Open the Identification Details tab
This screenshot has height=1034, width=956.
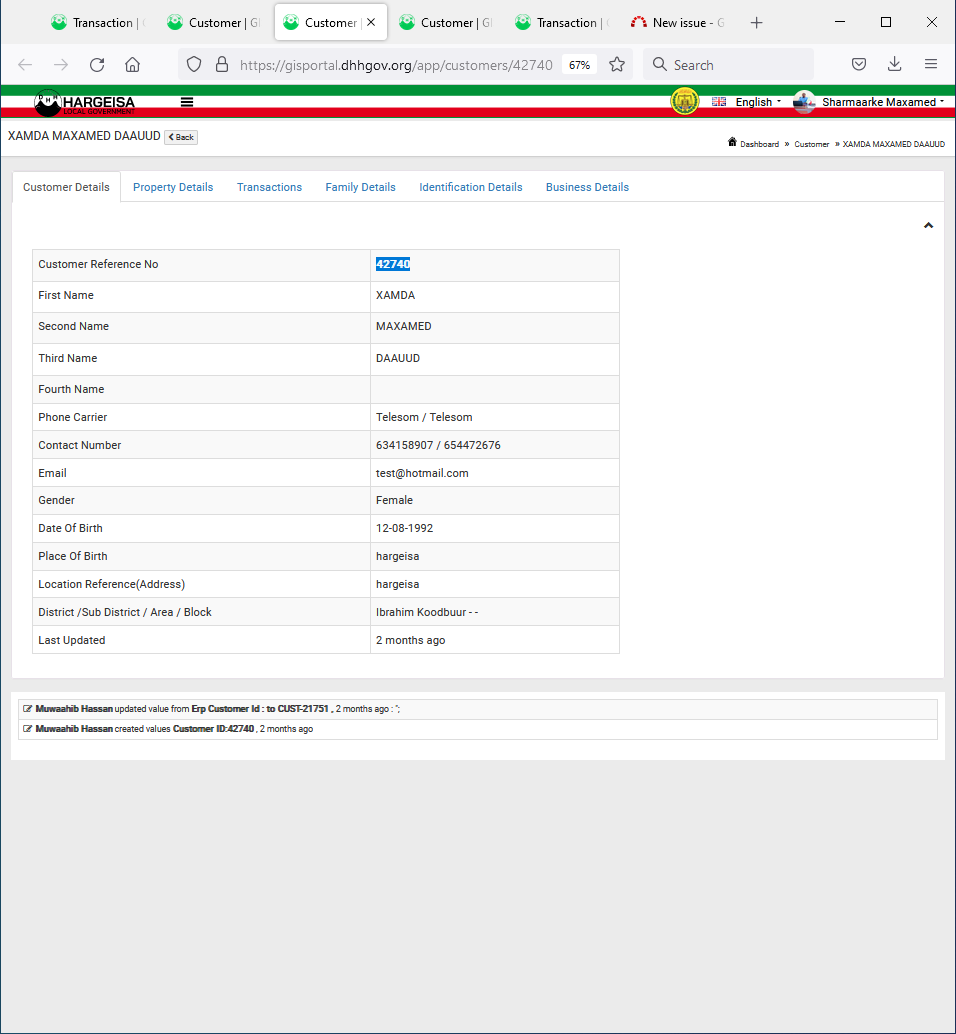[471, 187]
